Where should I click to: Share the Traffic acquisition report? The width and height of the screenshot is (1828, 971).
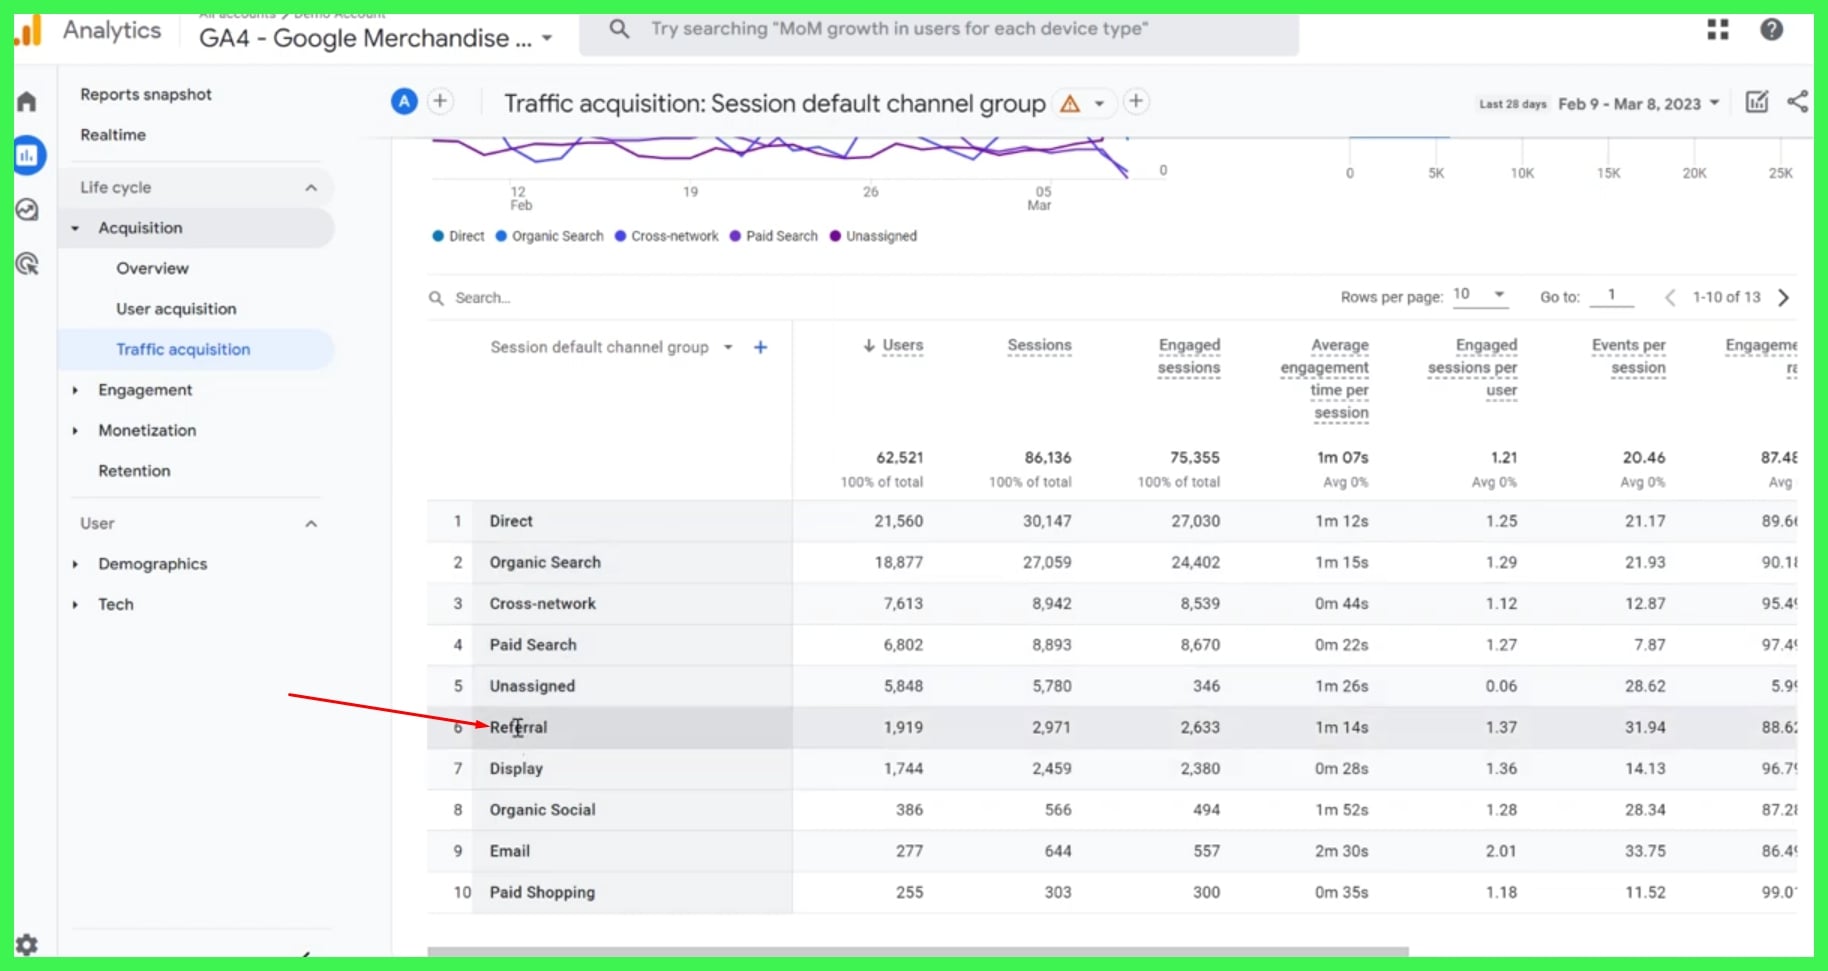tap(1797, 101)
